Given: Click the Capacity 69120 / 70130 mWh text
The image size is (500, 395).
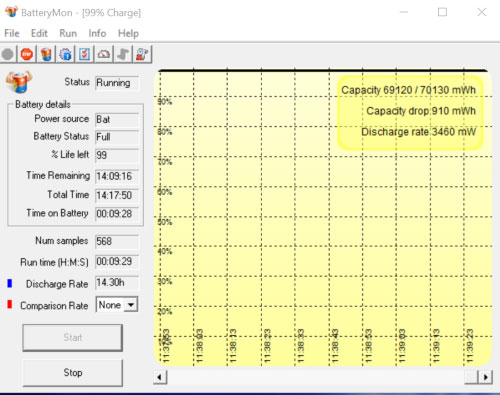Looking at the screenshot, I should coord(408,90).
